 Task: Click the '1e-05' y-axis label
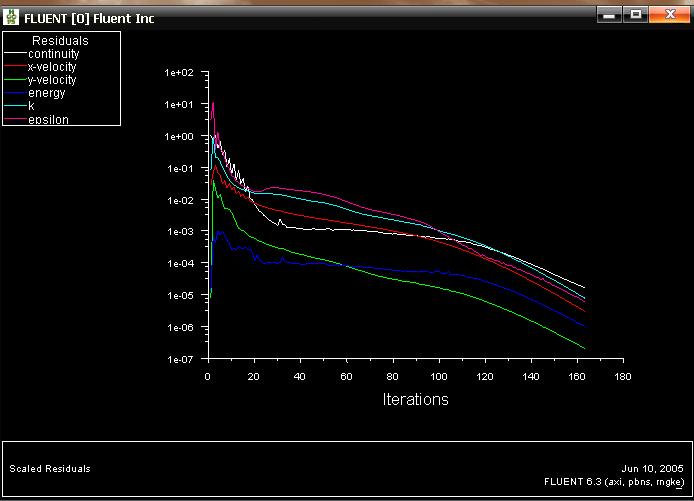point(180,295)
